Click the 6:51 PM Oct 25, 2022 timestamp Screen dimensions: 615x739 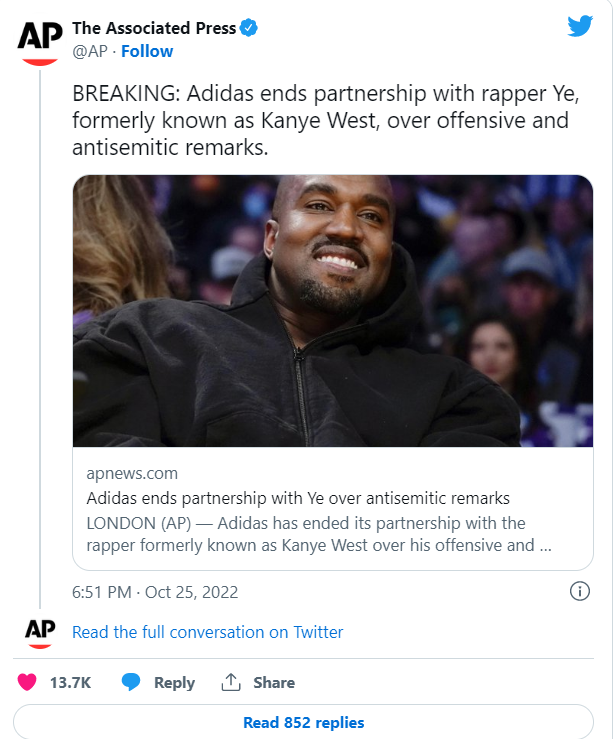pos(155,592)
